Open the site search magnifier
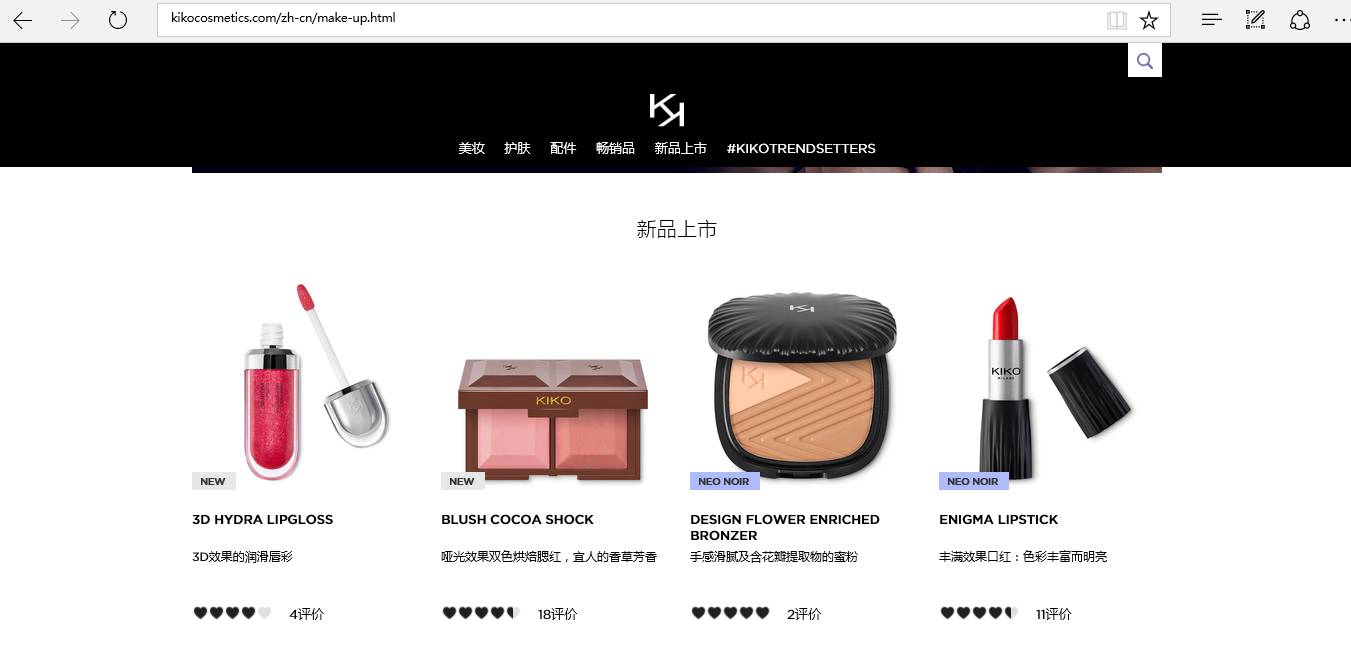This screenshot has width=1351, height=661. click(x=1145, y=61)
